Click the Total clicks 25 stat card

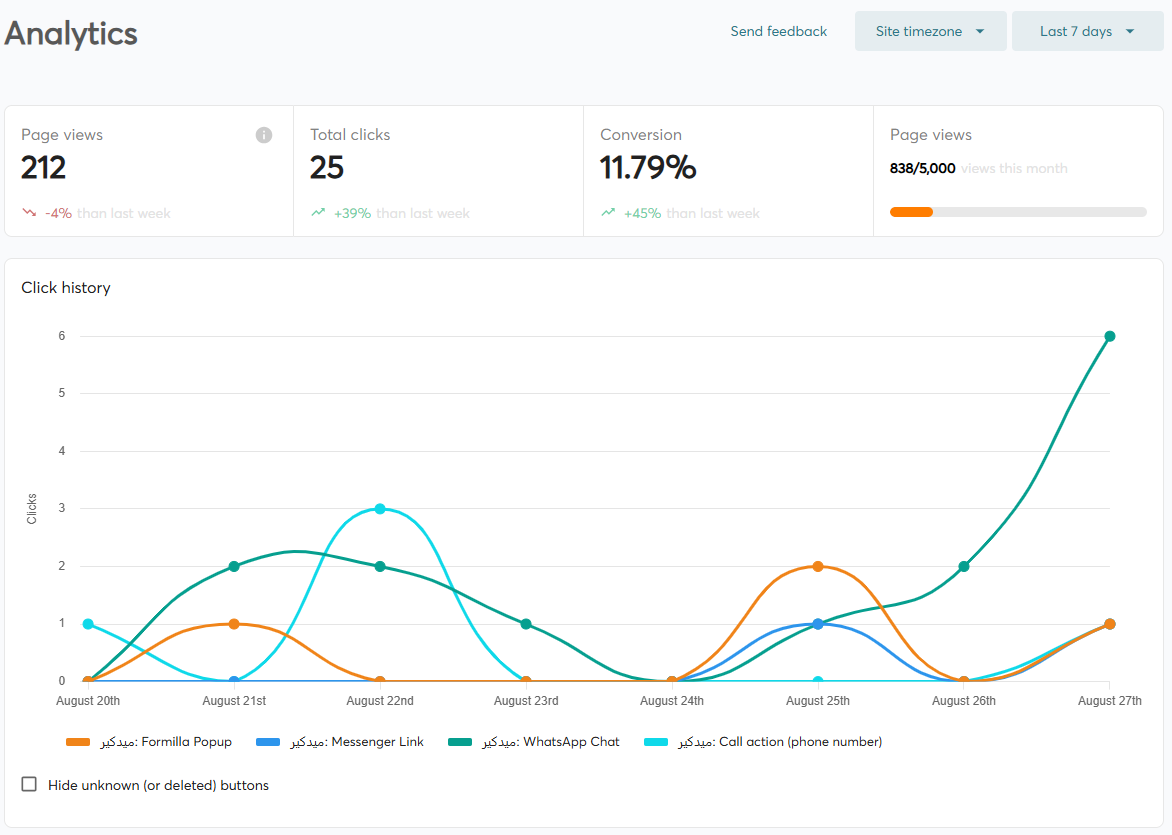pos(438,170)
